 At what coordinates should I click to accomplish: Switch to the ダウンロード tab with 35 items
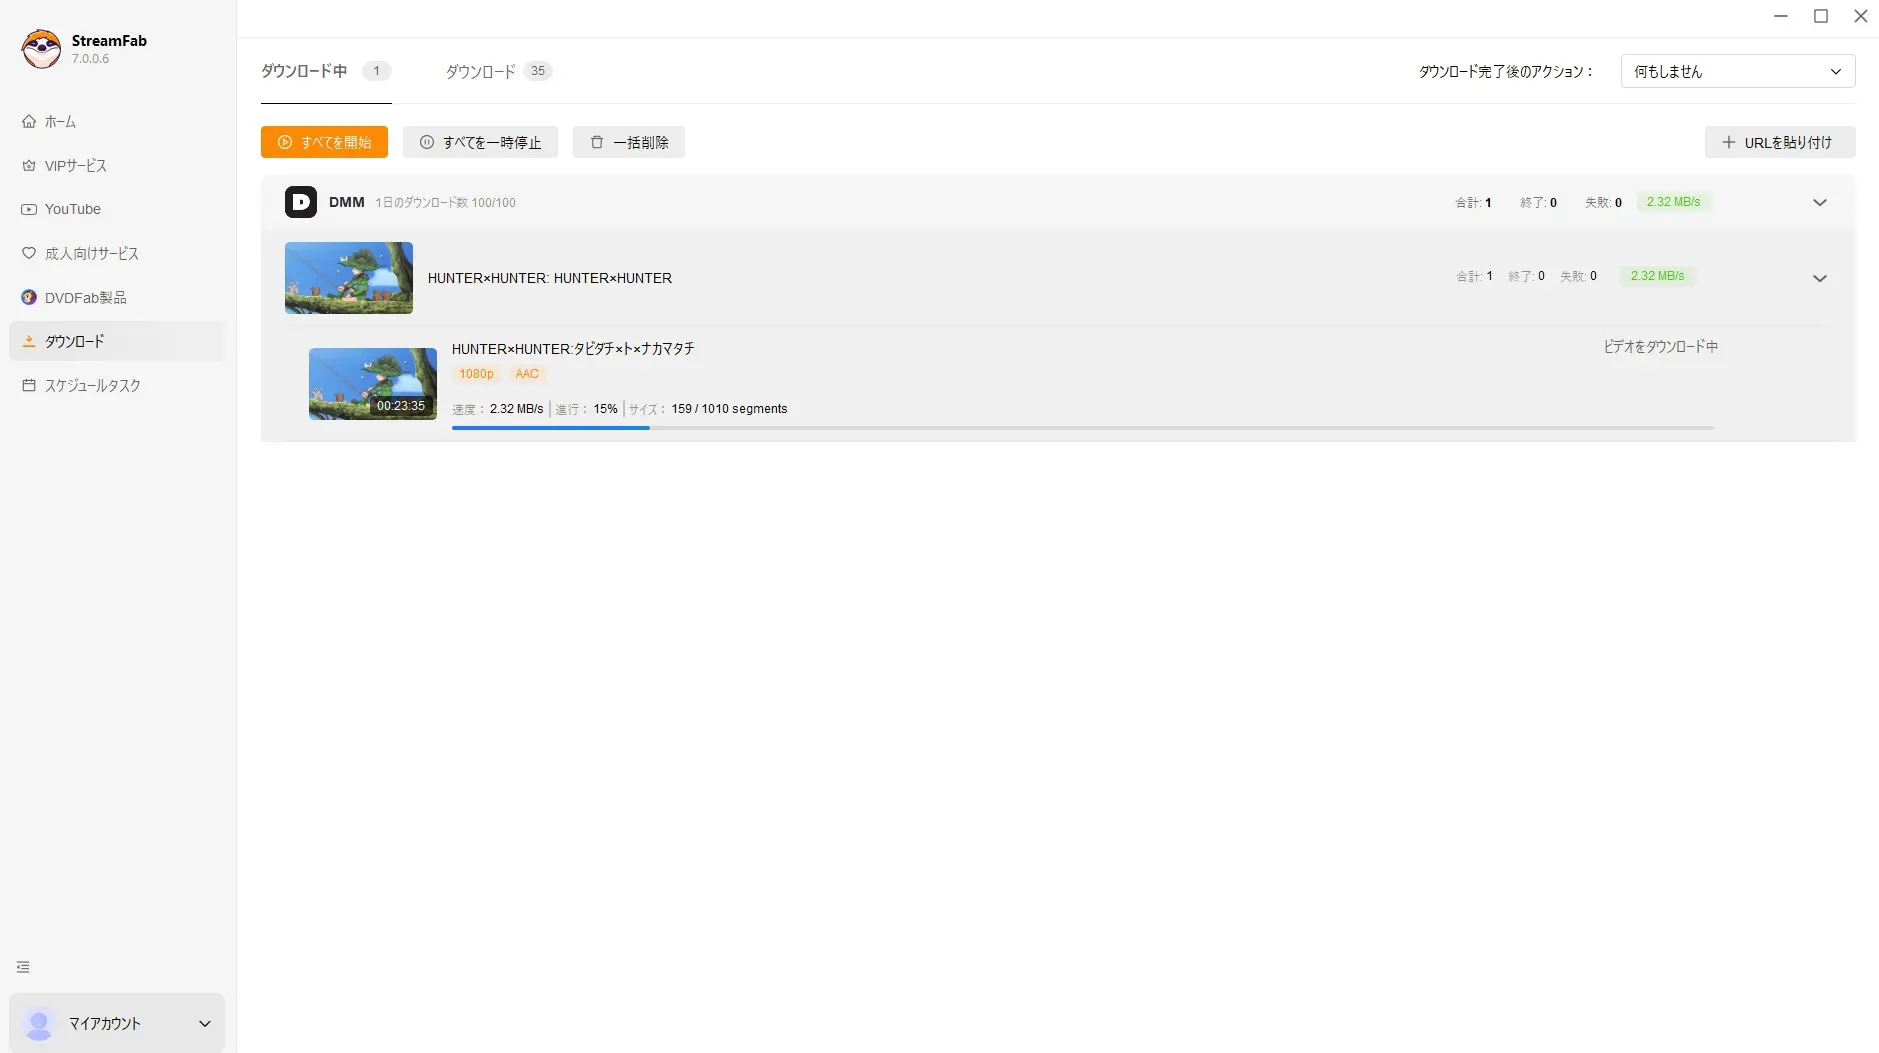tap(499, 71)
